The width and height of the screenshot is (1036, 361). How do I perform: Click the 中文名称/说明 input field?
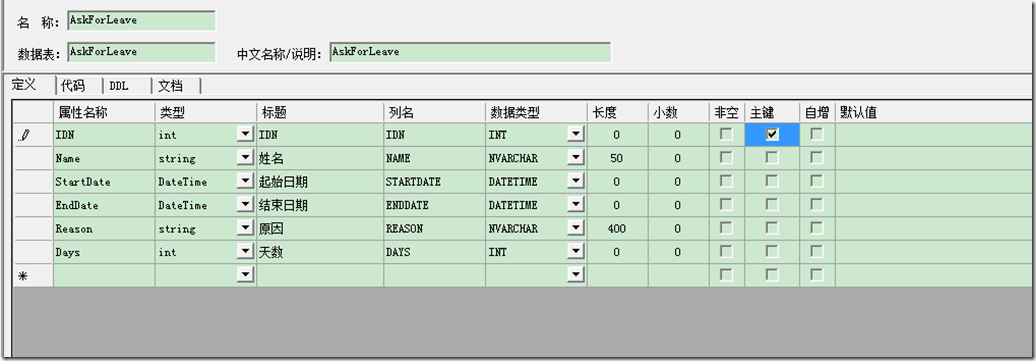coord(470,52)
